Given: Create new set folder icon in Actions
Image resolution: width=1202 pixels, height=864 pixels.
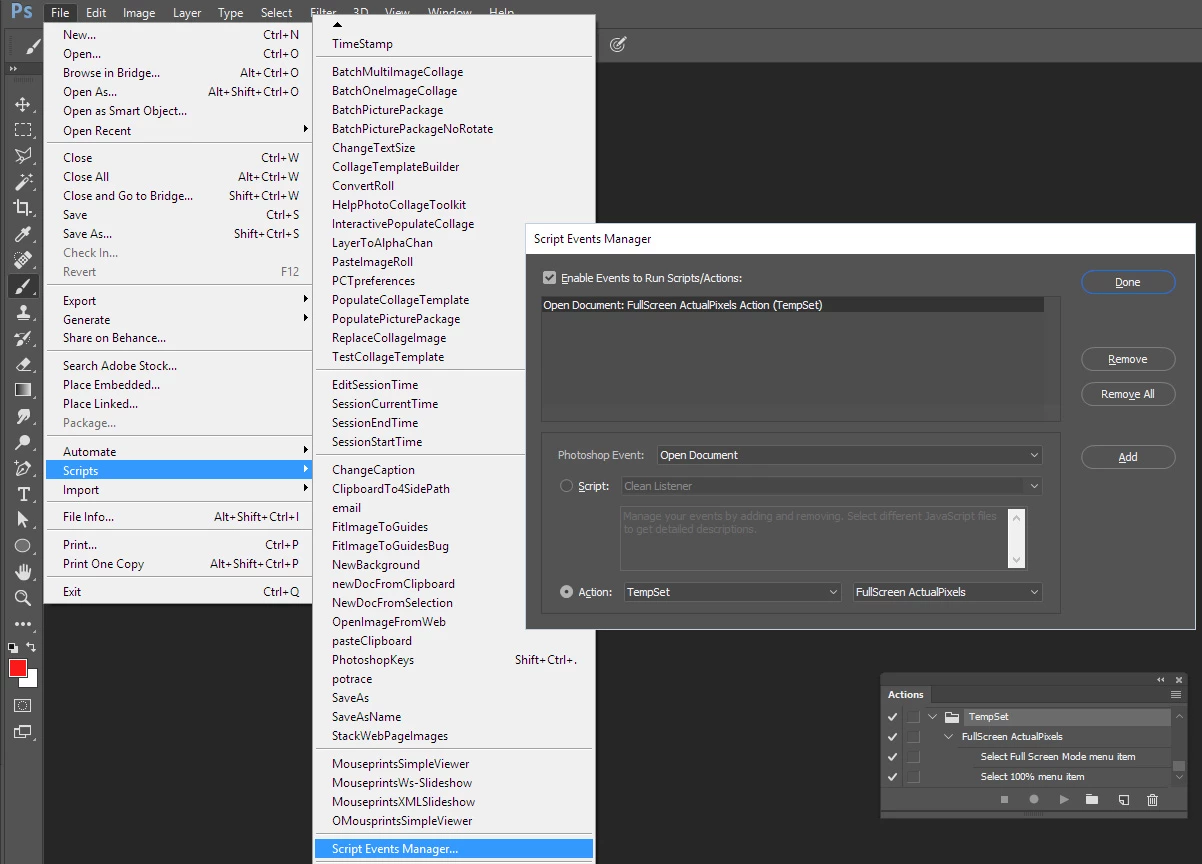Looking at the screenshot, I should [1092, 800].
